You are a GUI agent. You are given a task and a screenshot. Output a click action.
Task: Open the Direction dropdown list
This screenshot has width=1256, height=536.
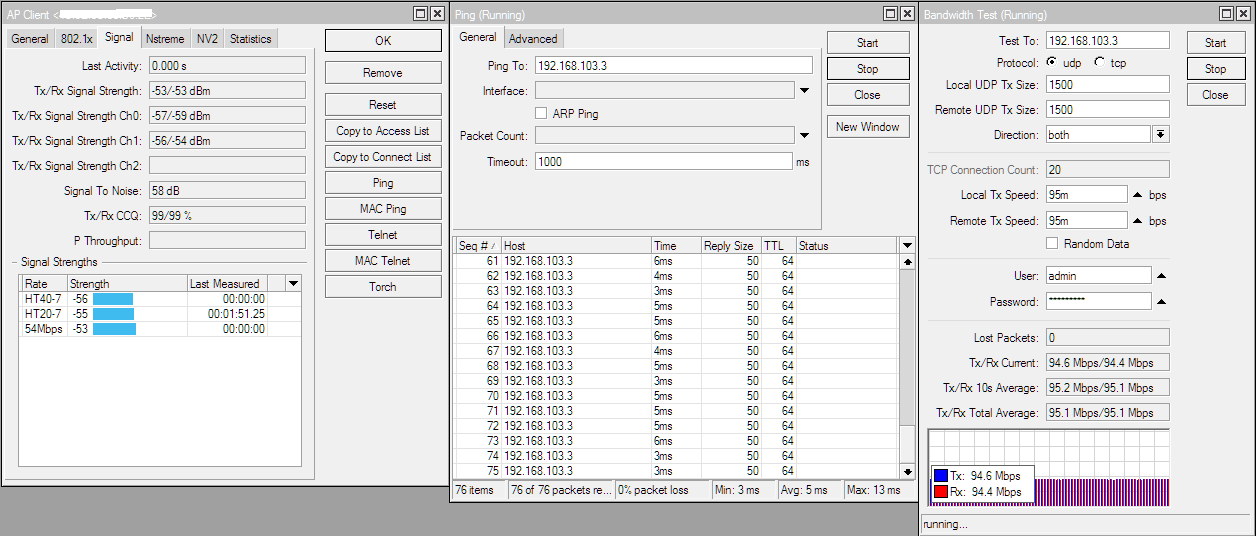point(1160,135)
